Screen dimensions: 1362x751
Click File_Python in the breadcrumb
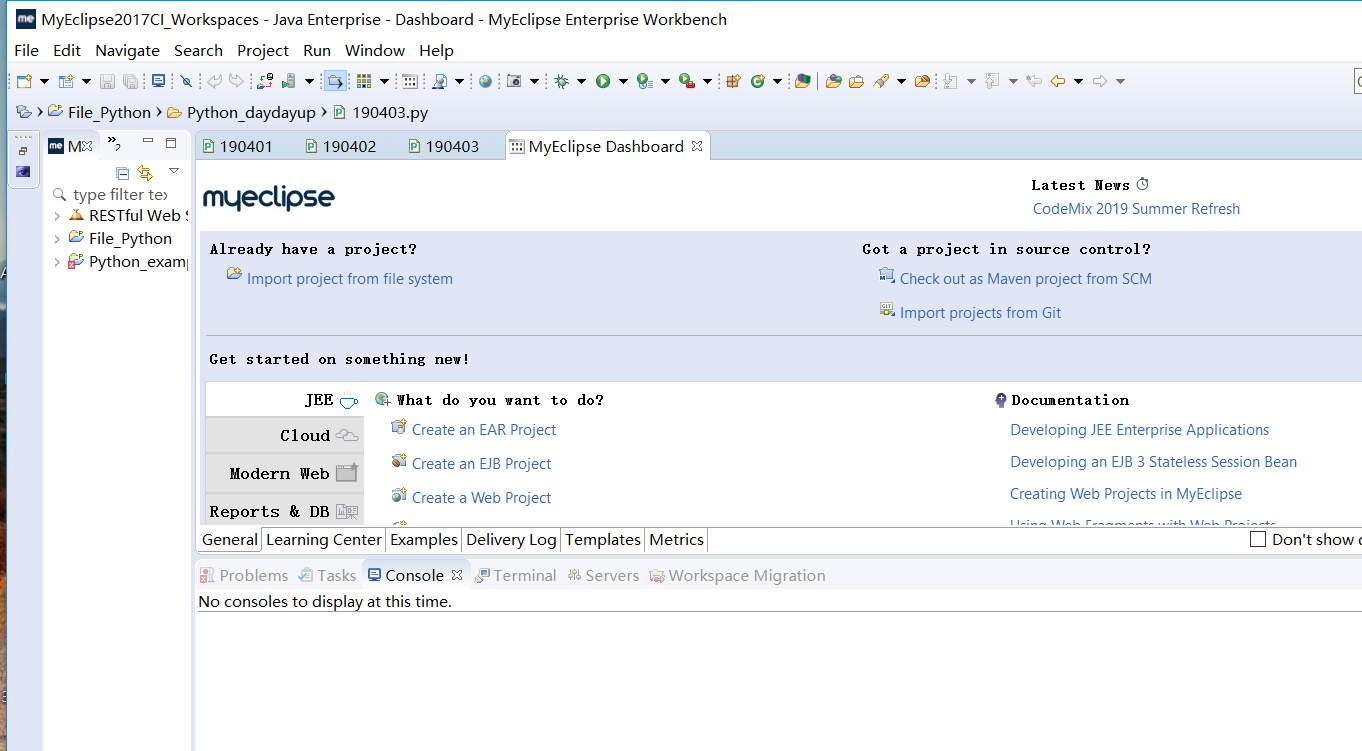coord(109,113)
